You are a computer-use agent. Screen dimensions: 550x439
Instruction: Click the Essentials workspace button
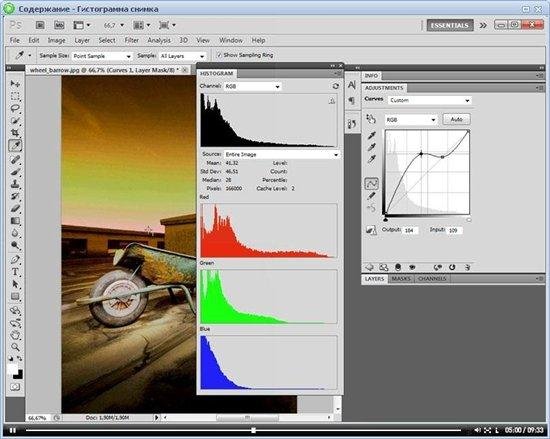(x=450, y=25)
